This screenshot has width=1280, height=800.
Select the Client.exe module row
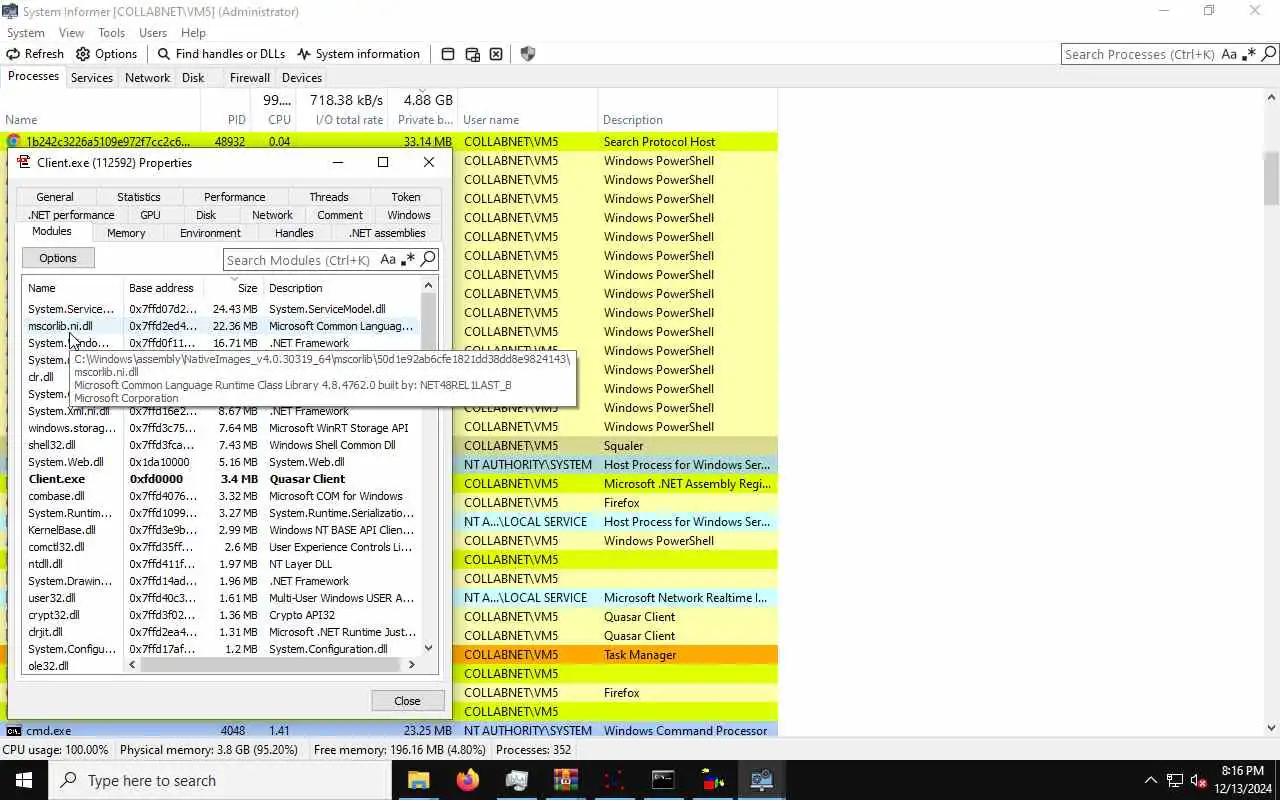point(221,479)
